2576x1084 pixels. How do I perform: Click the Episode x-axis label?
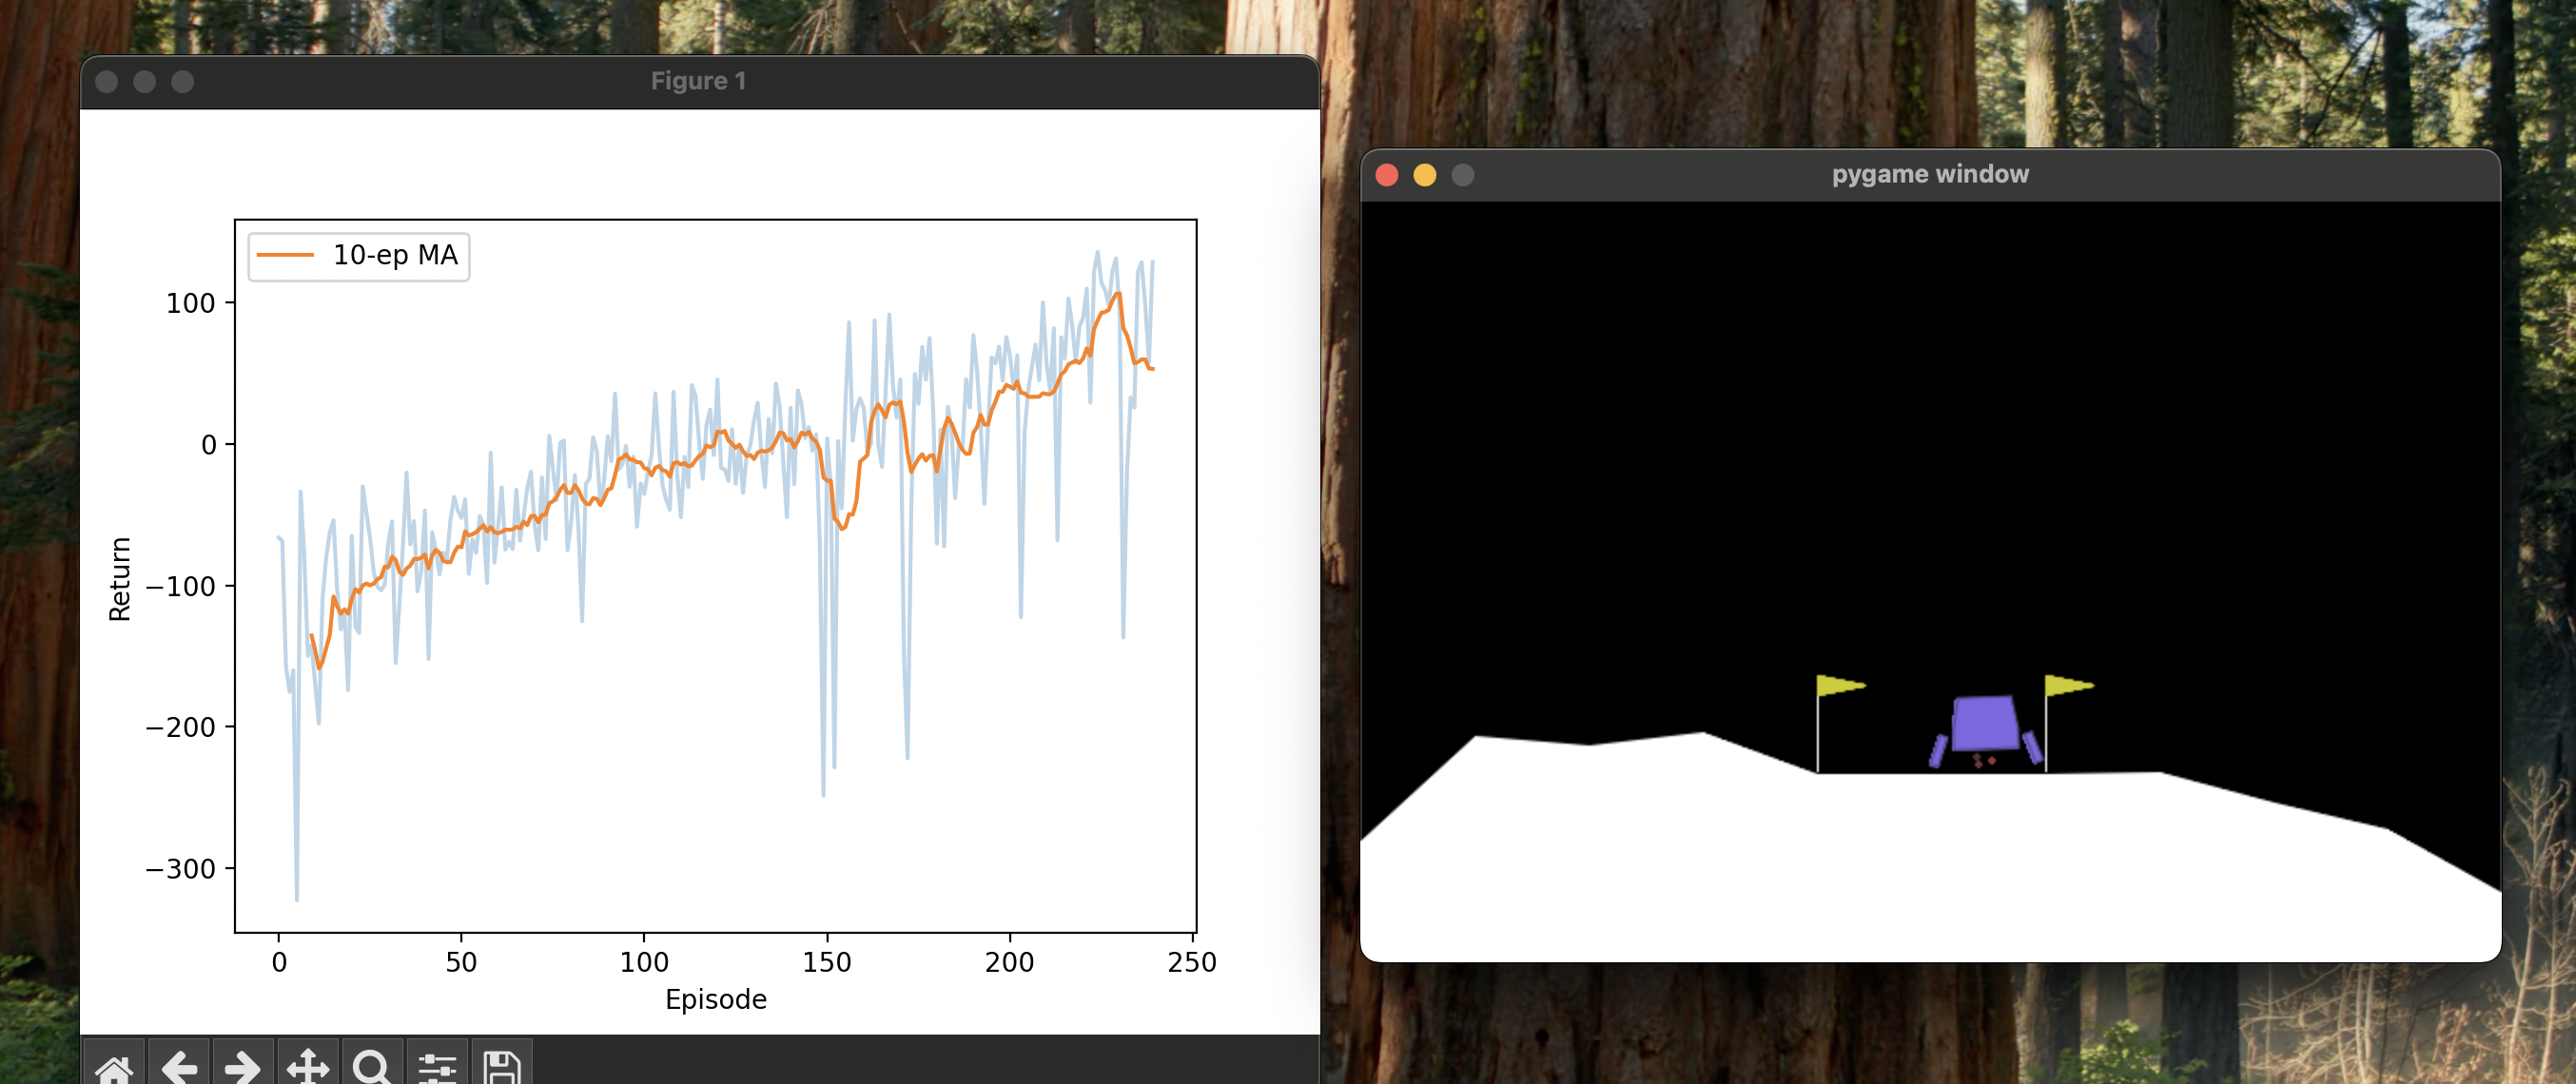715,999
